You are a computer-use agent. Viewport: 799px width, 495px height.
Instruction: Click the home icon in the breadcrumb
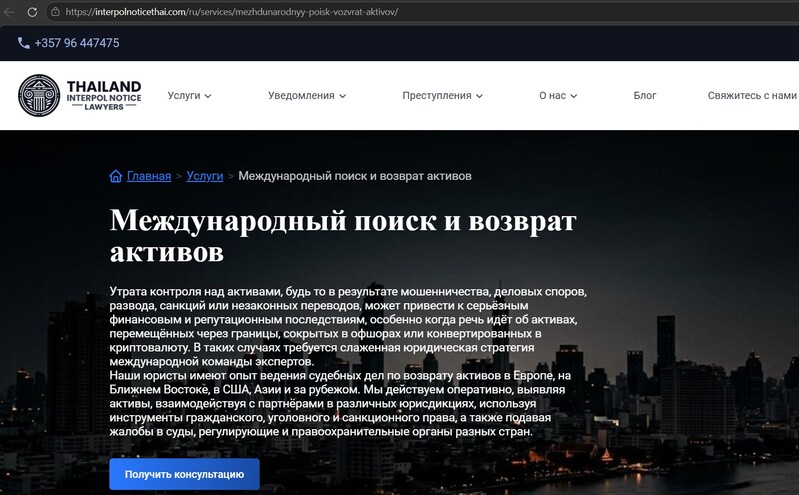coord(116,176)
